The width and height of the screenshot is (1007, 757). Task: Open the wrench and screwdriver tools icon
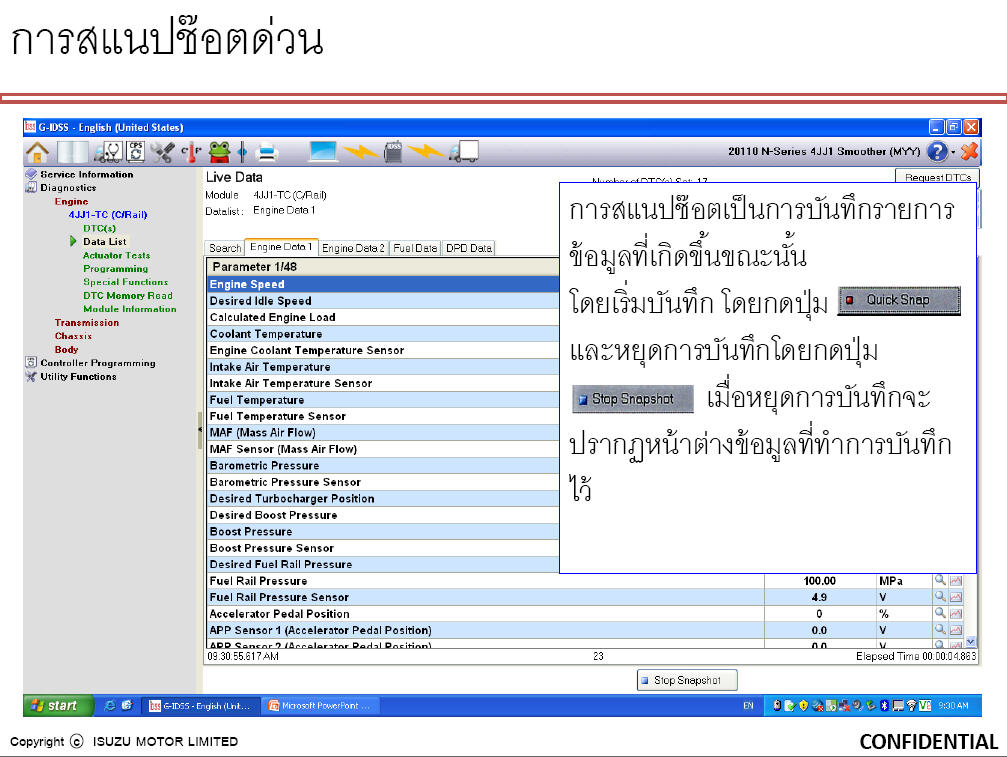[162, 152]
